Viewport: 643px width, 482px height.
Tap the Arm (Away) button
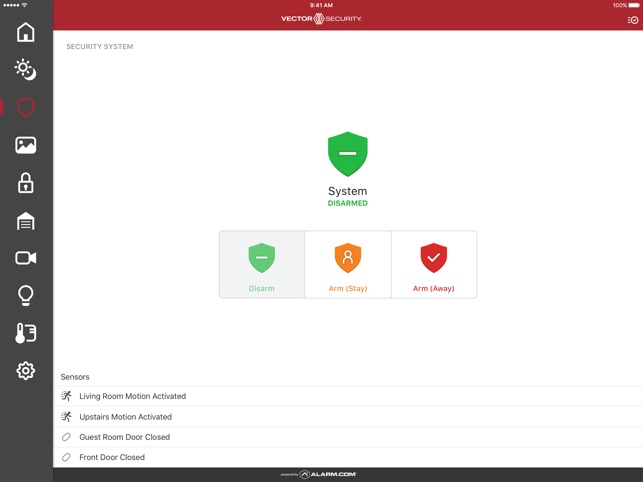(434, 265)
